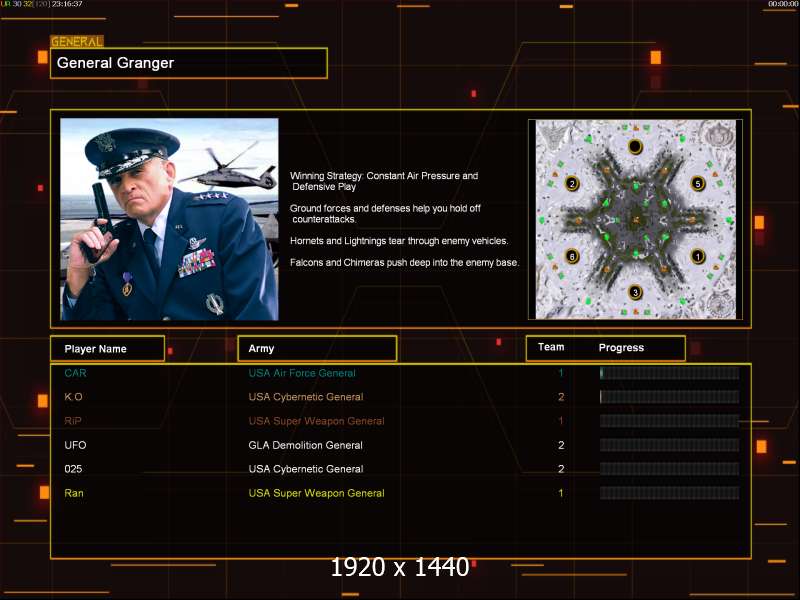
Task: Click start position 1 on the minimap
Action: tap(697, 256)
